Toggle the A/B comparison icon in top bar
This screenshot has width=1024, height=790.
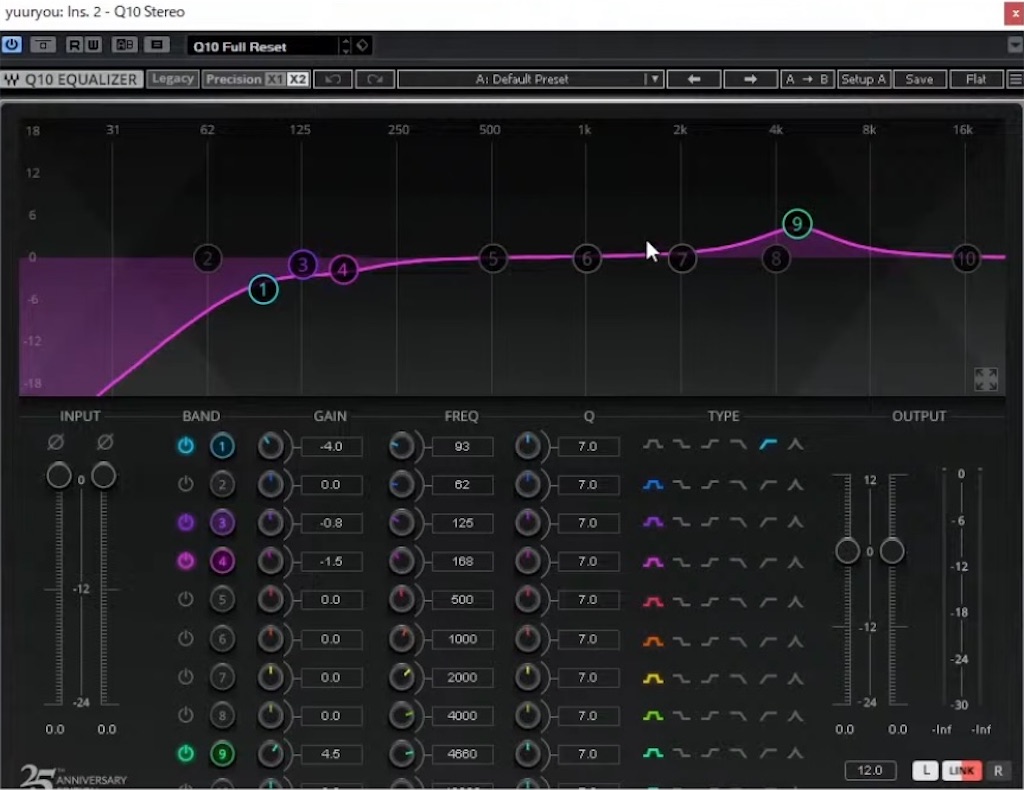(x=124, y=45)
